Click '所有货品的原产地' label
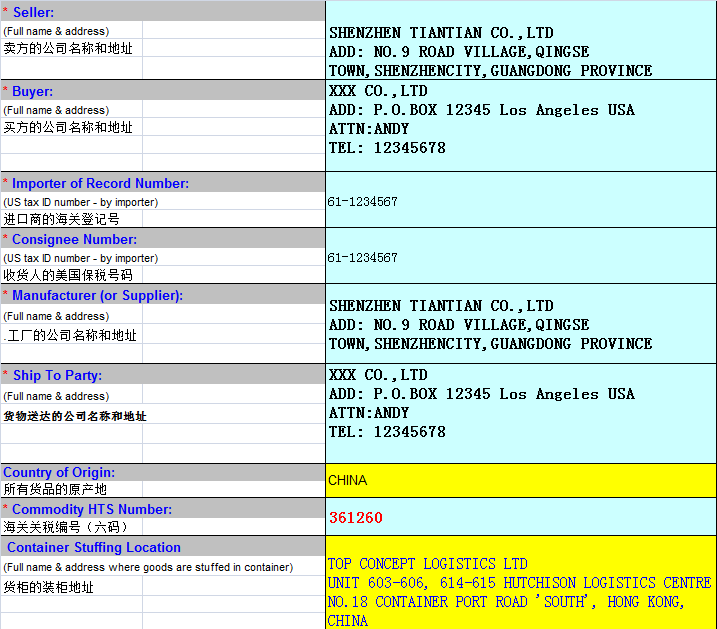This screenshot has width=717, height=629. click(55, 489)
